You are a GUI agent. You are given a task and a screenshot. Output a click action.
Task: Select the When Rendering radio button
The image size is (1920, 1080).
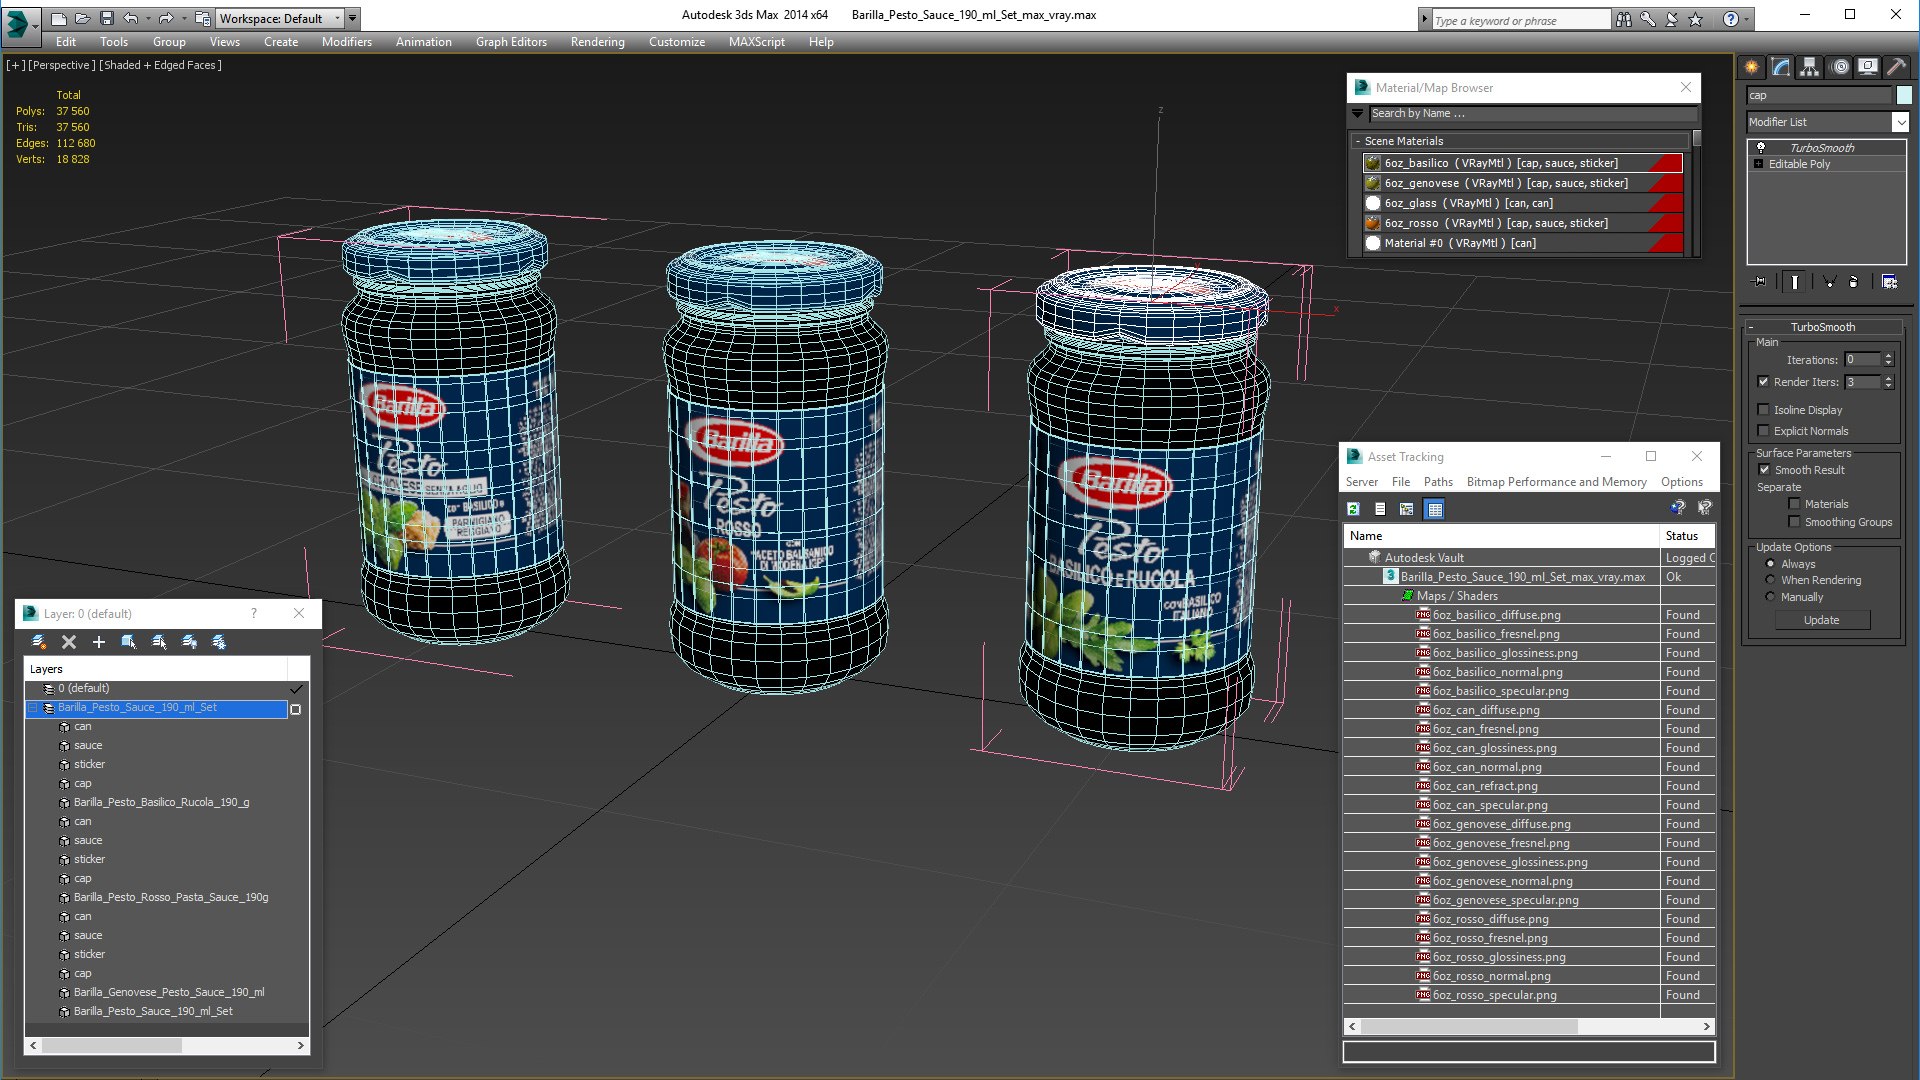click(x=1771, y=580)
